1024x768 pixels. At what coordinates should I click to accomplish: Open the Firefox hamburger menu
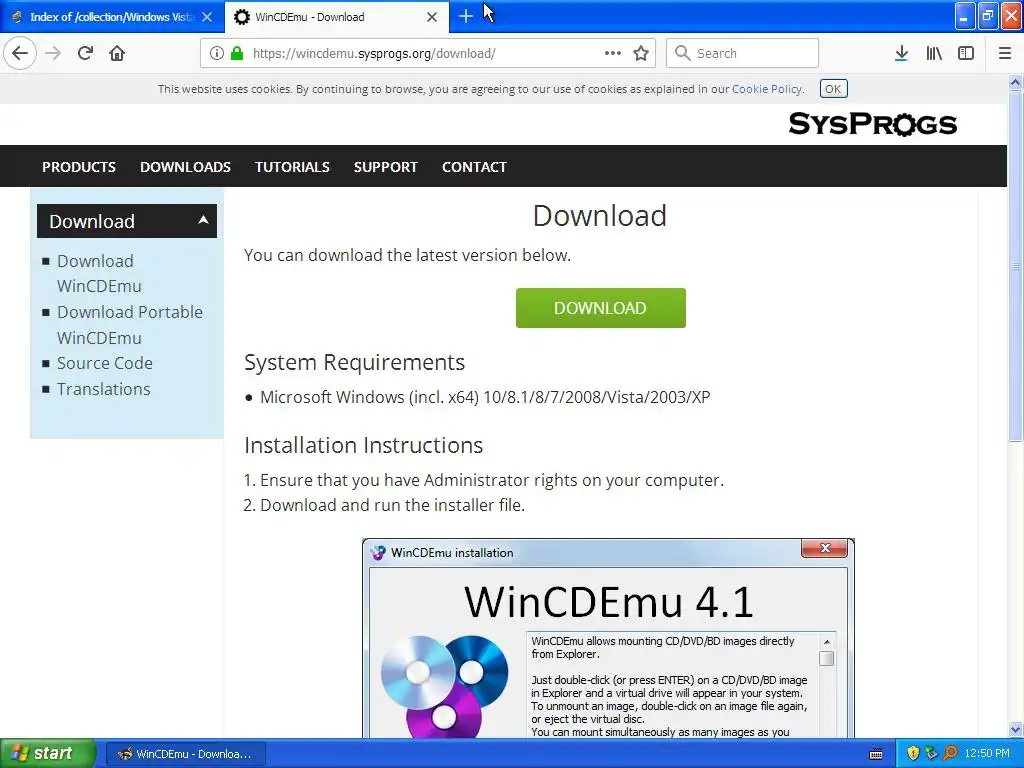[1005, 53]
